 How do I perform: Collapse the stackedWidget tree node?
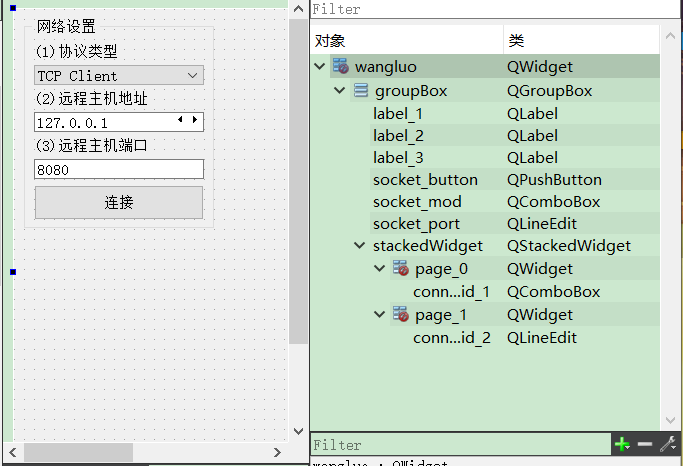click(359, 246)
